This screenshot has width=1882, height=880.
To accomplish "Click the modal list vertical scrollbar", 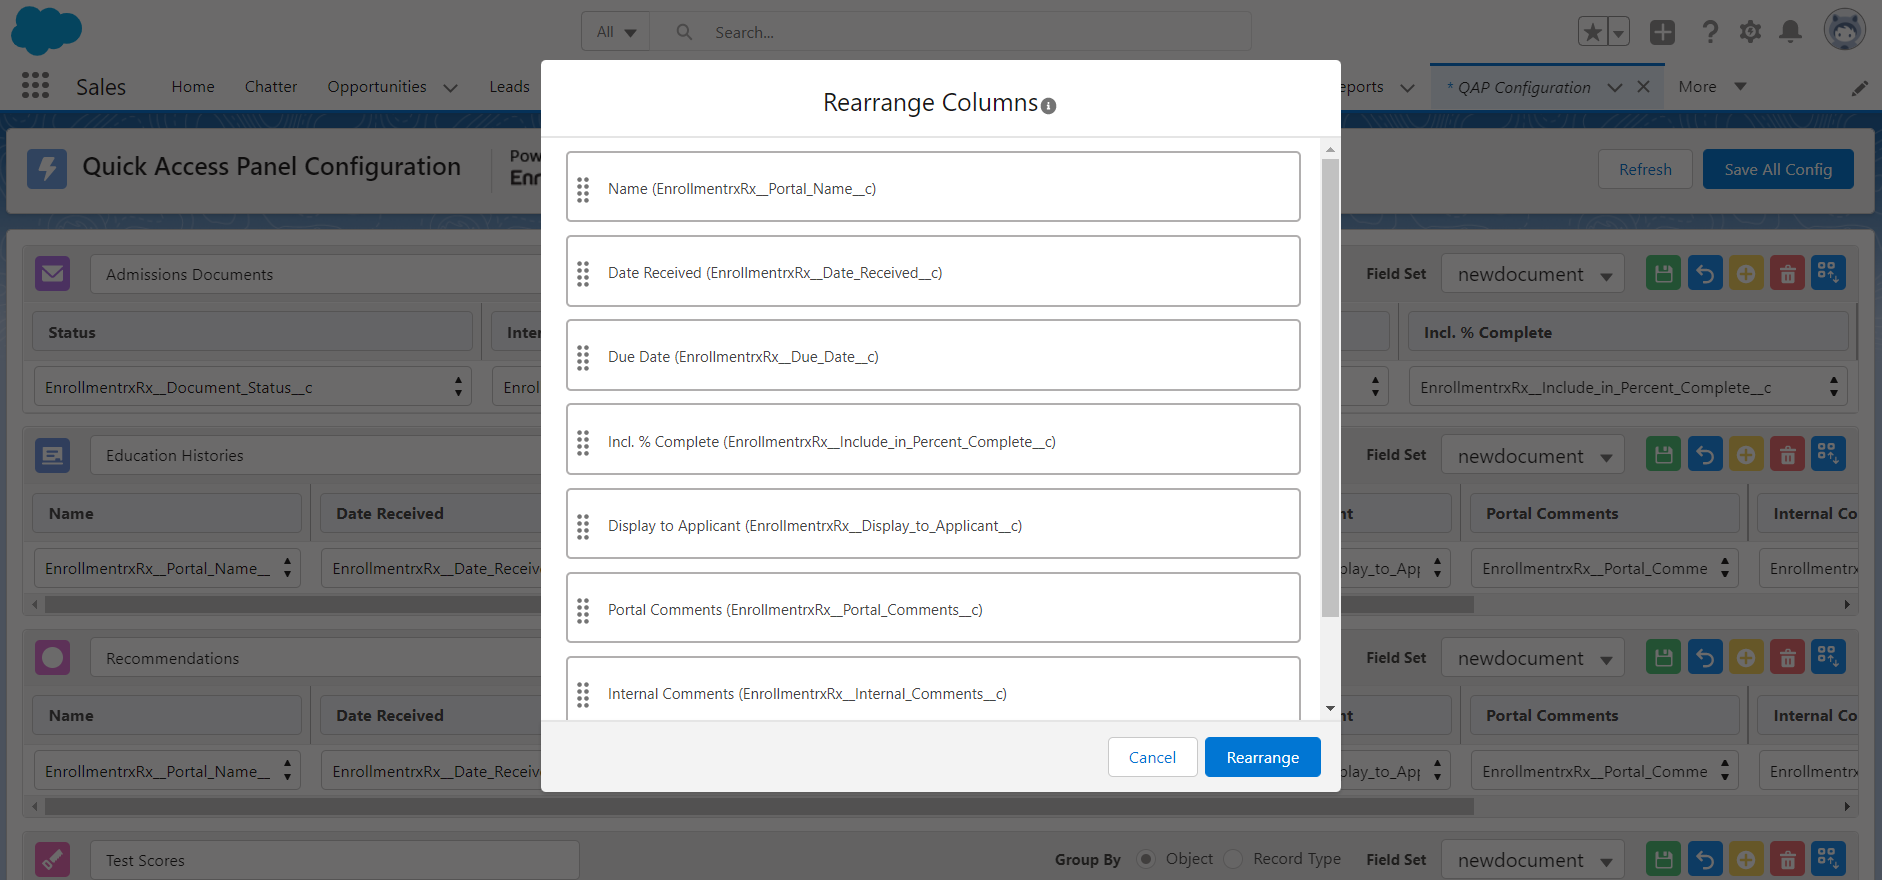I will pos(1330,388).
